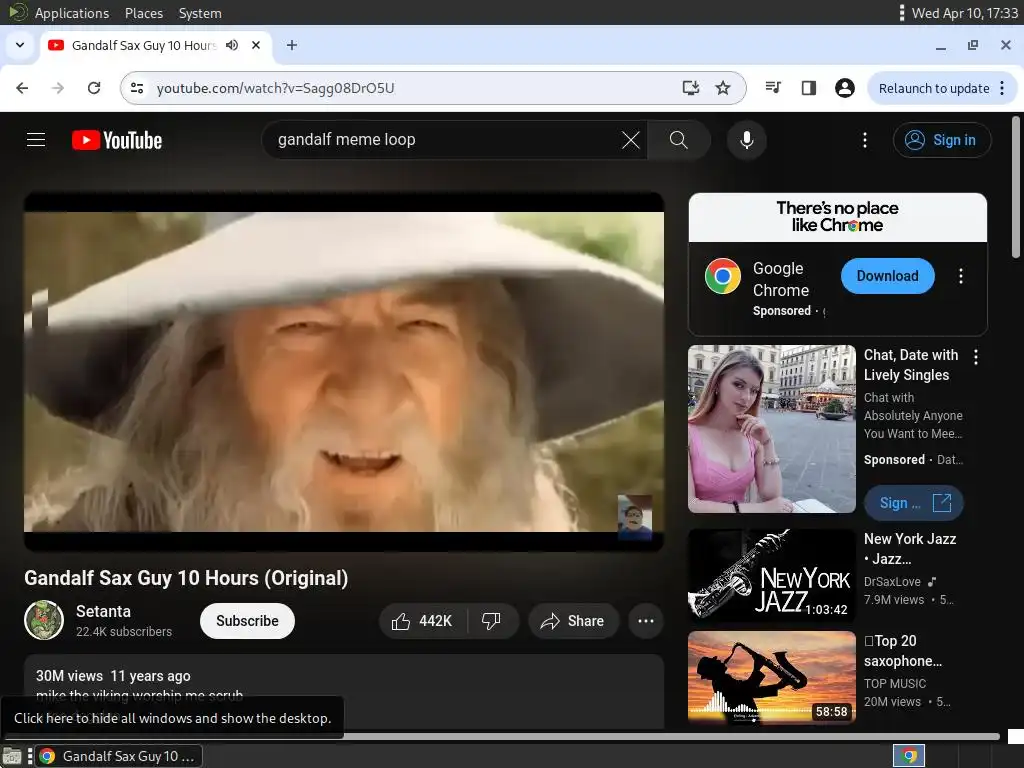1024x768 pixels.
Task: Close the Gandalf Sax Guy tab
Action: pyautogui.click(x=256, y=45)
